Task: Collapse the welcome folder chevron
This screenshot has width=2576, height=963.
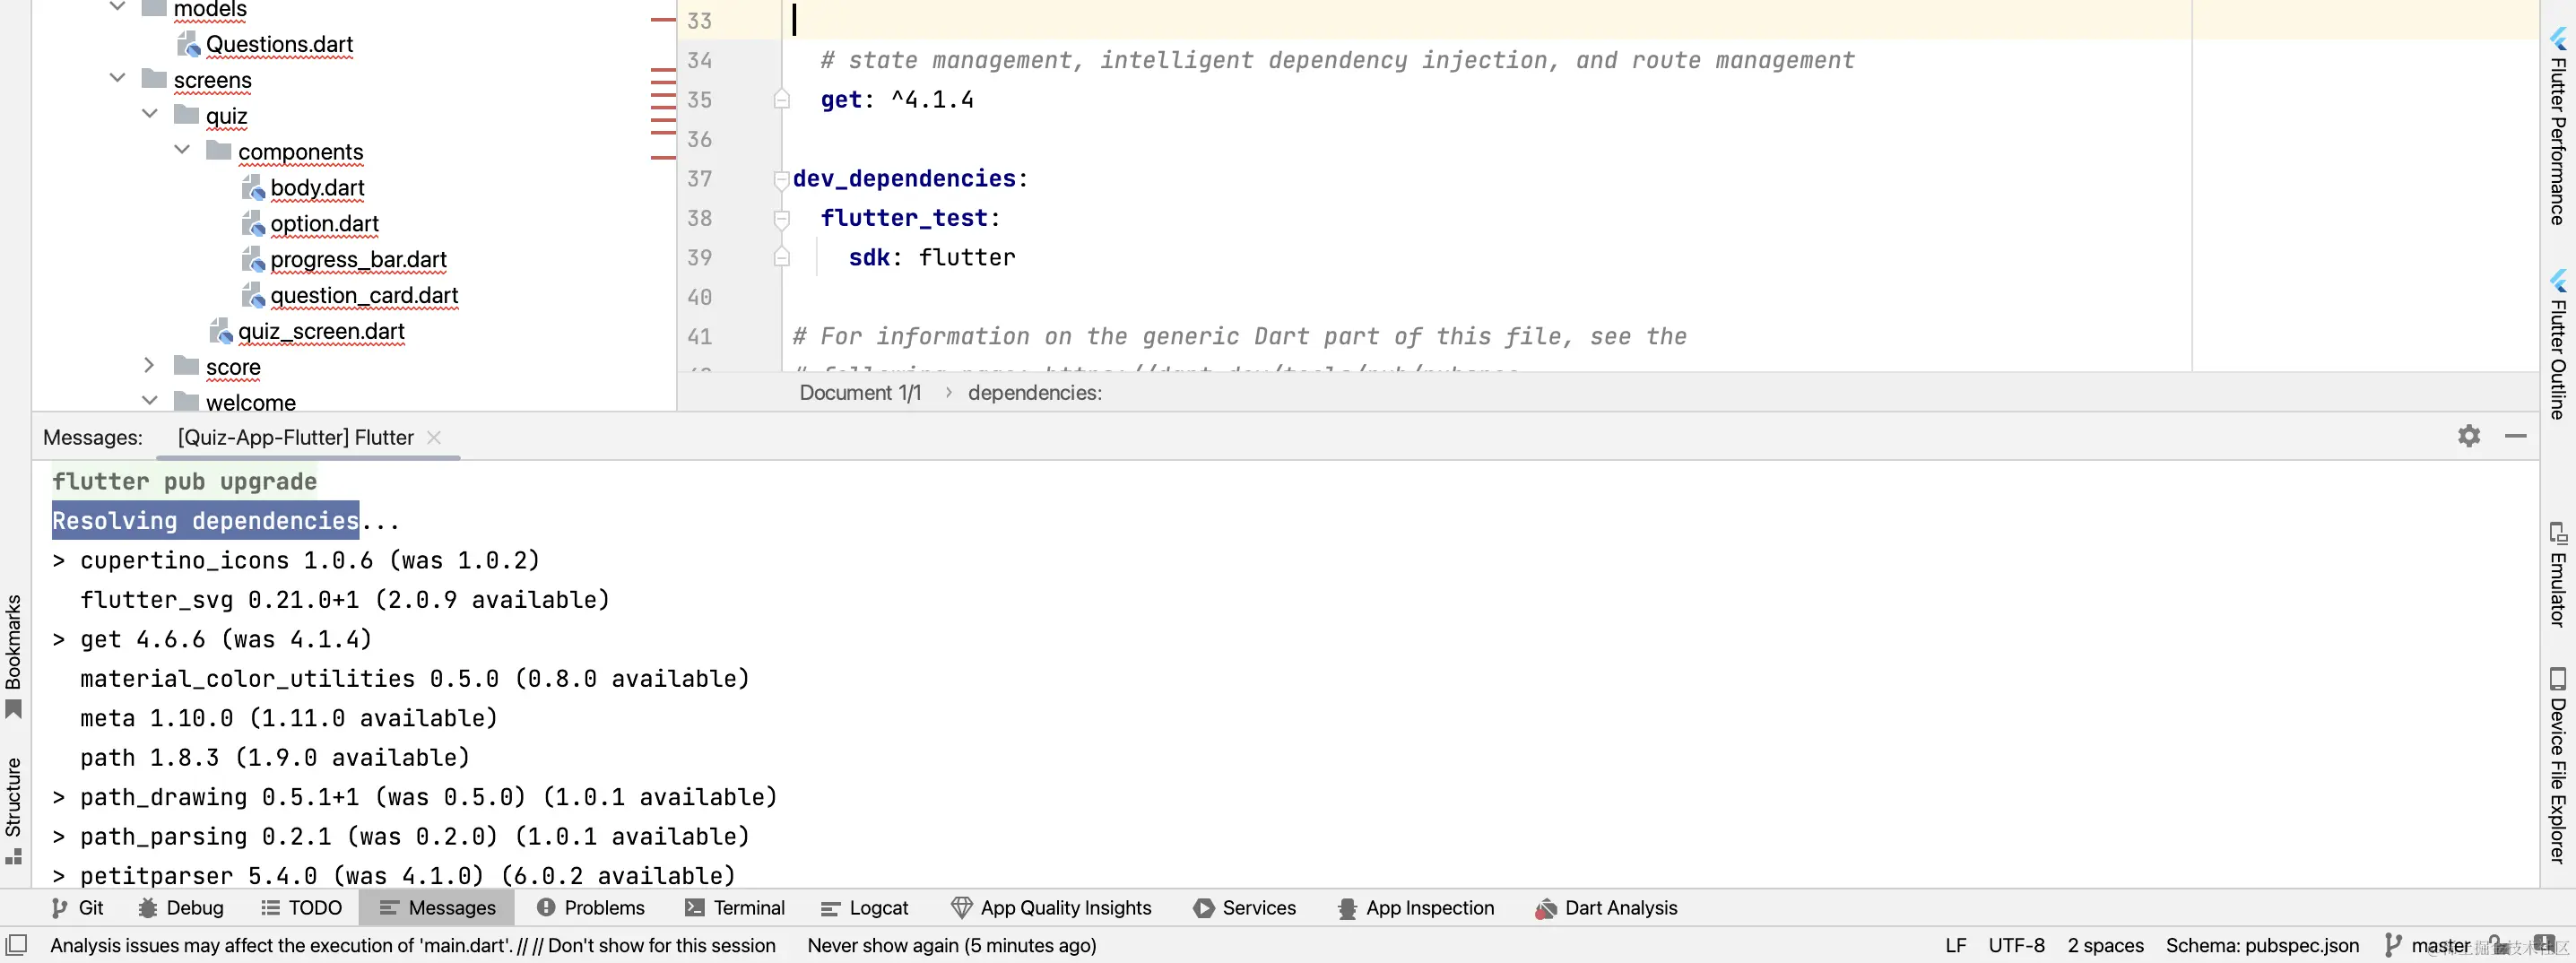Action: coord(150,401)
